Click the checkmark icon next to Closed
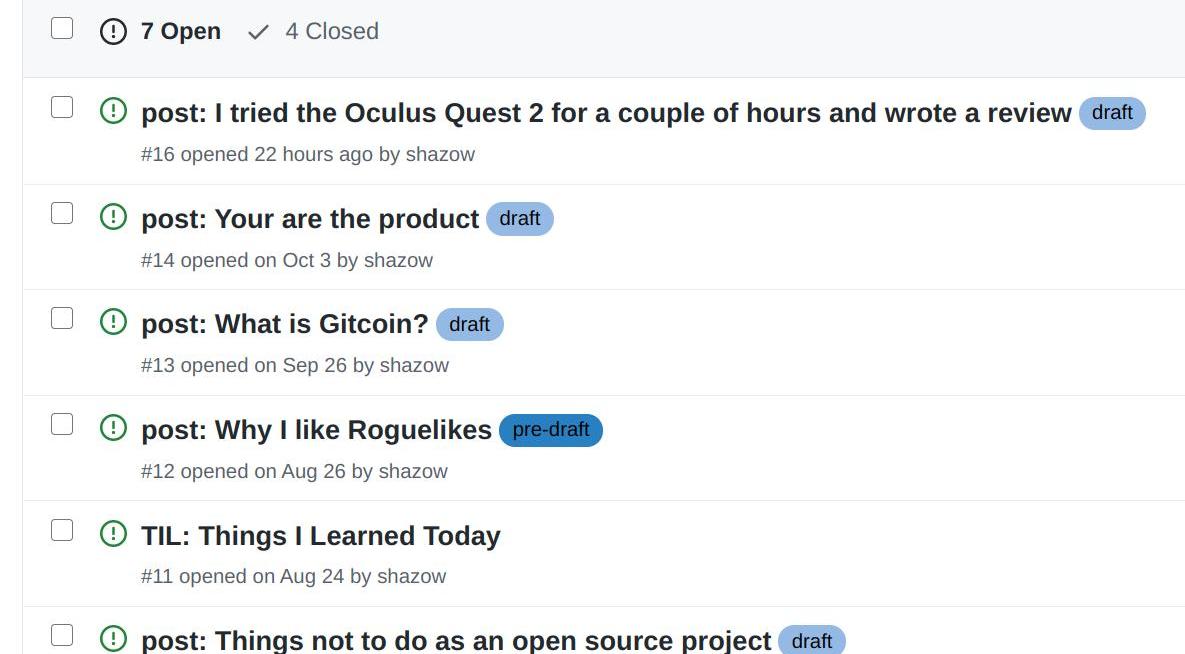This screenshot has width=1185, height=654. pos(258,32)
